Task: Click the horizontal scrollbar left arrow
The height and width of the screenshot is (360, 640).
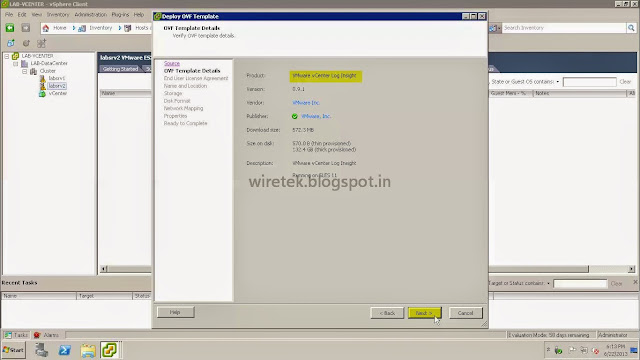Action: (104, 269)
